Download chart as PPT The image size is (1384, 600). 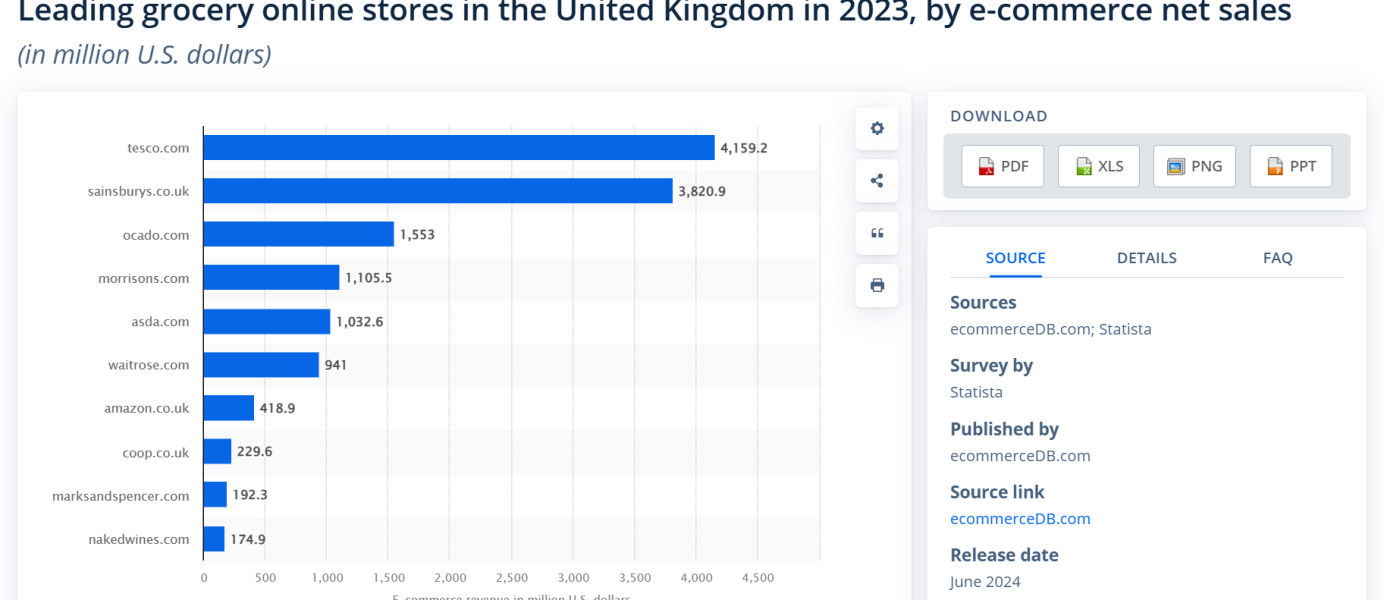[x=1291, y=166]
